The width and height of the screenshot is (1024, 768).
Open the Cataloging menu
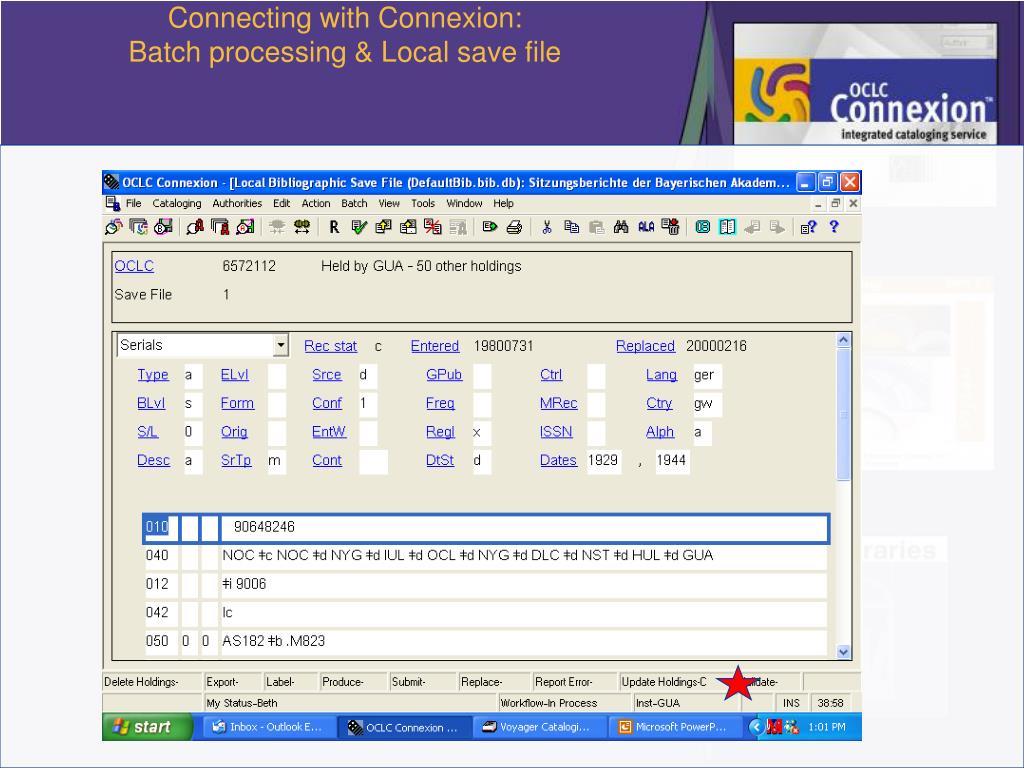tap(177, 203)
